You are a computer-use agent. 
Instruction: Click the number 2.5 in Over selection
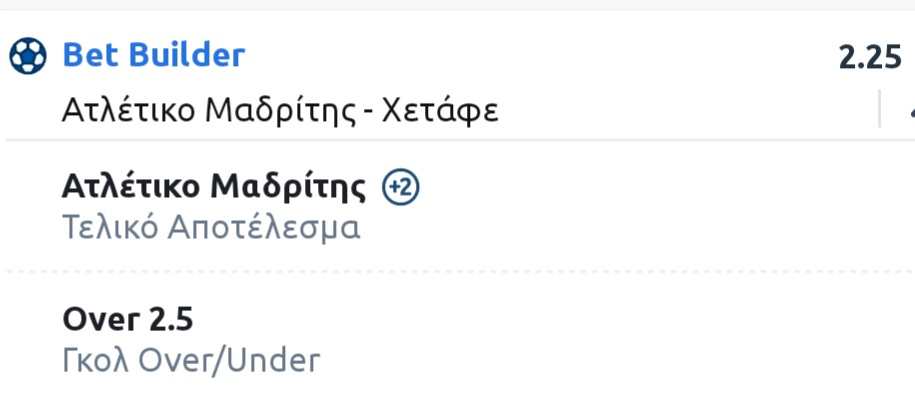click(x=171, y=319)
